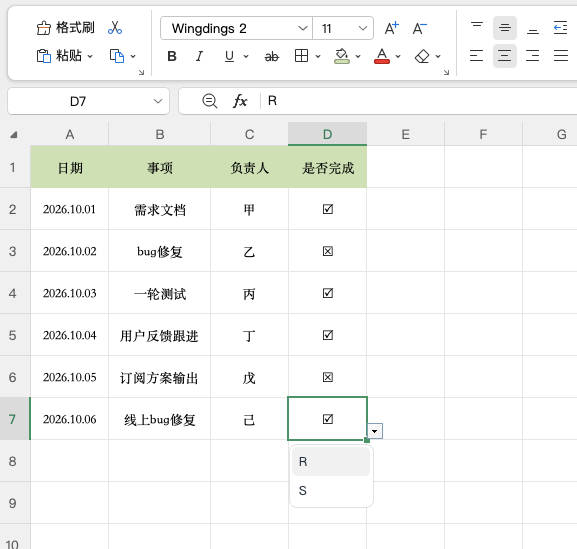The height and width of the screenshot is (549, 577).
Task: Toggle center horizontal alignment
Action: [x=505, y=56]
